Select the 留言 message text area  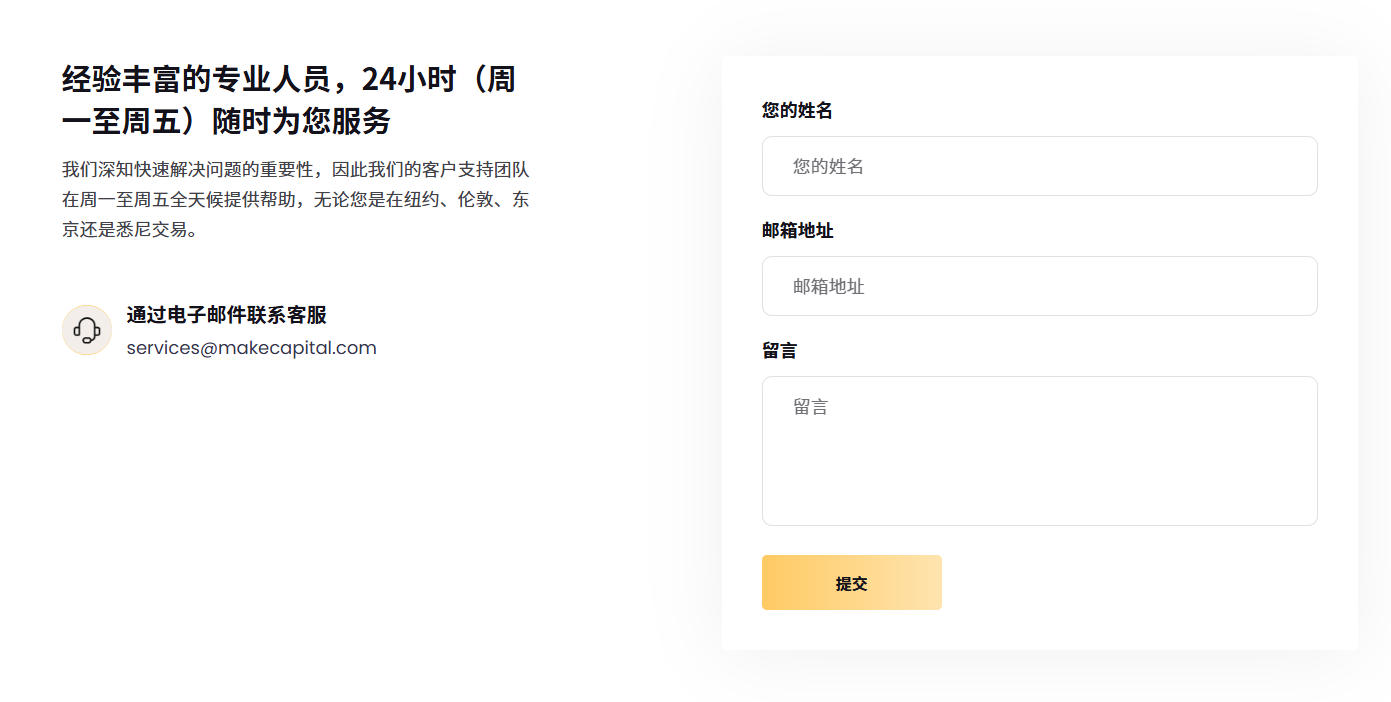pyautogui.click(x=1039, y=450)
